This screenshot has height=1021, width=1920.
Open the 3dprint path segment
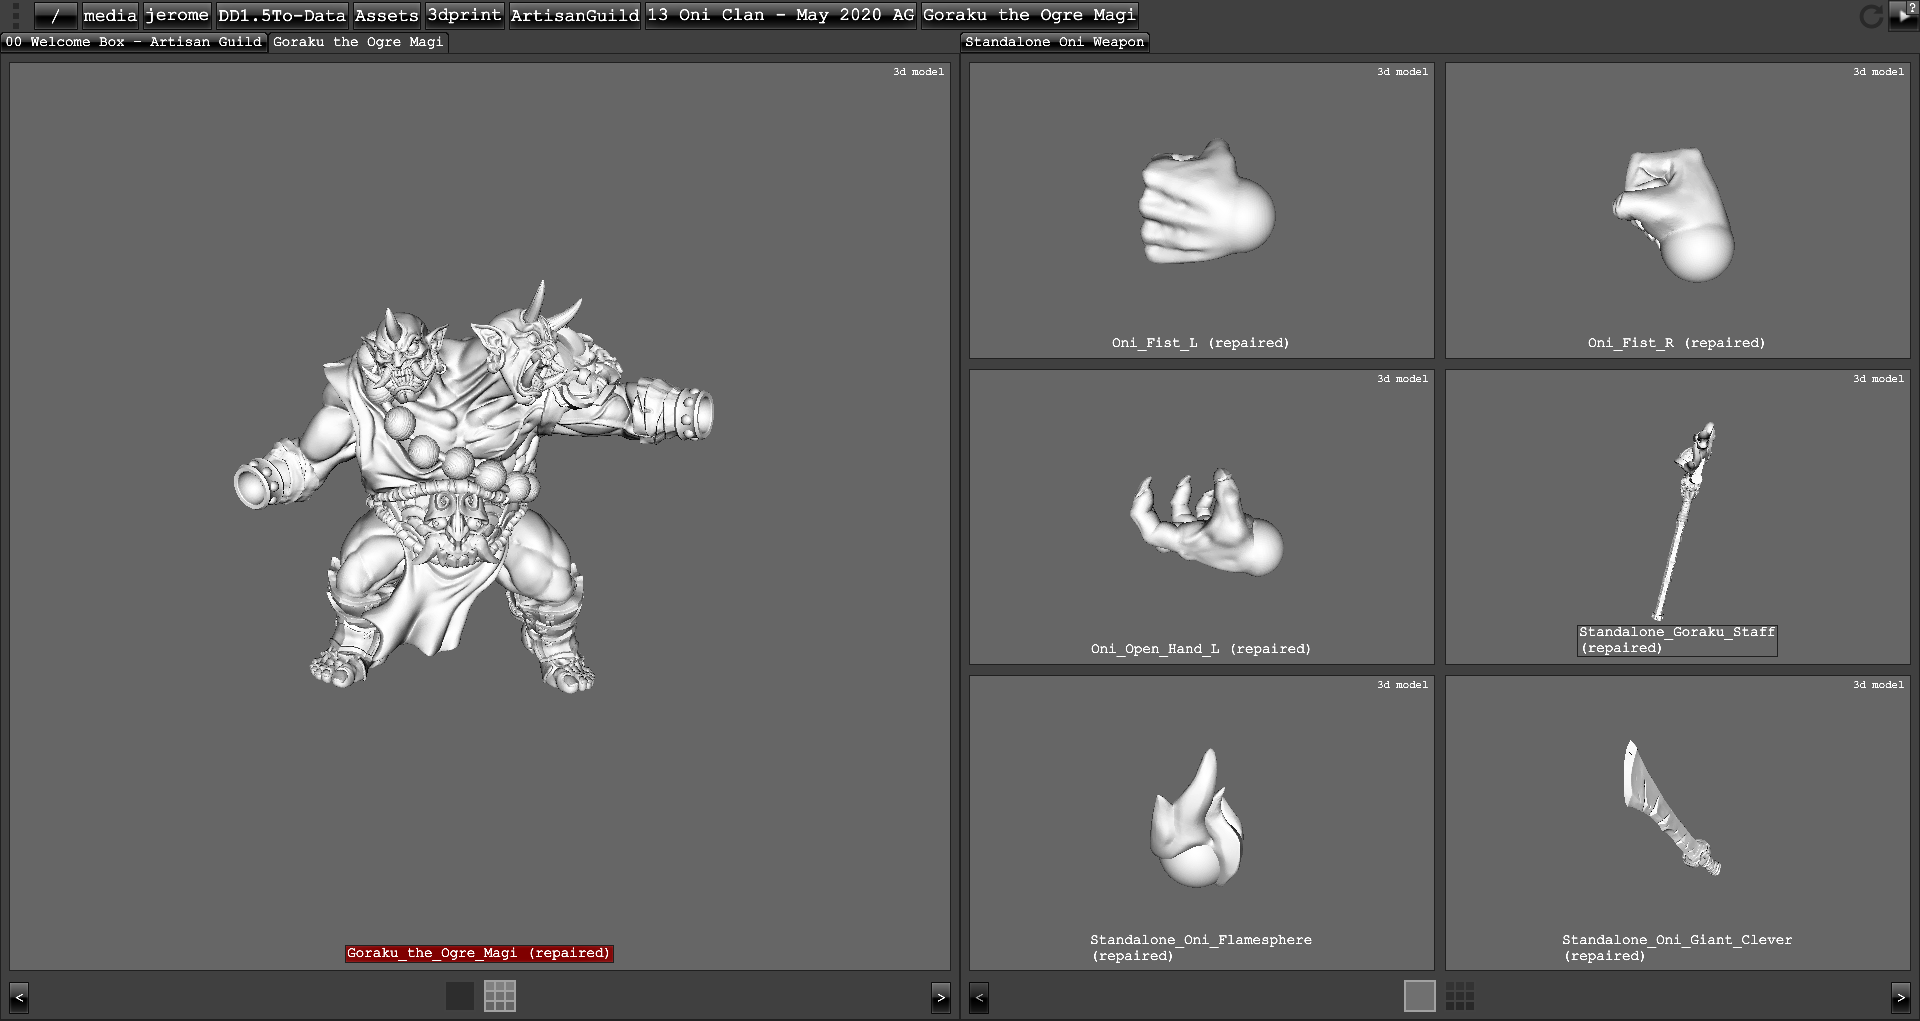pos(464,15)
